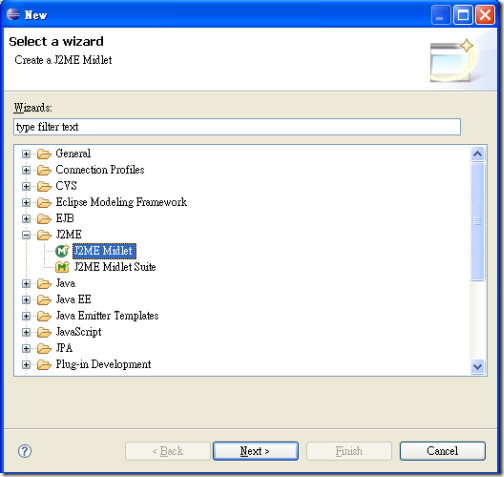The image size is (504, 477).
Task: Expand the Java tree node
Action: (x=26, y=284)
